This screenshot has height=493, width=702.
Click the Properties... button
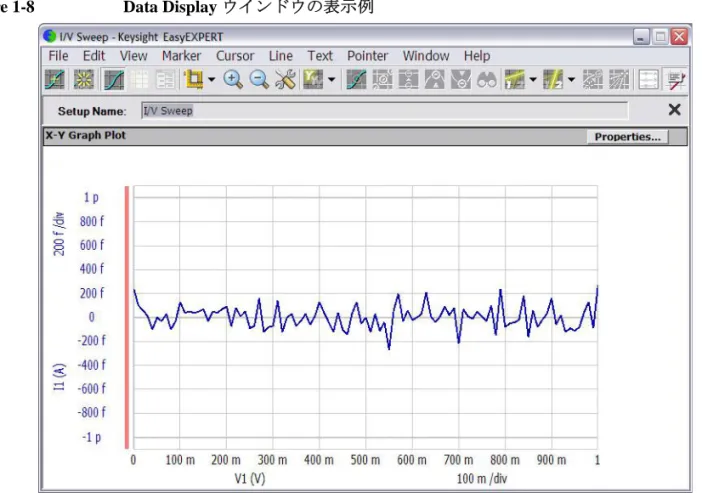point(627,137)
